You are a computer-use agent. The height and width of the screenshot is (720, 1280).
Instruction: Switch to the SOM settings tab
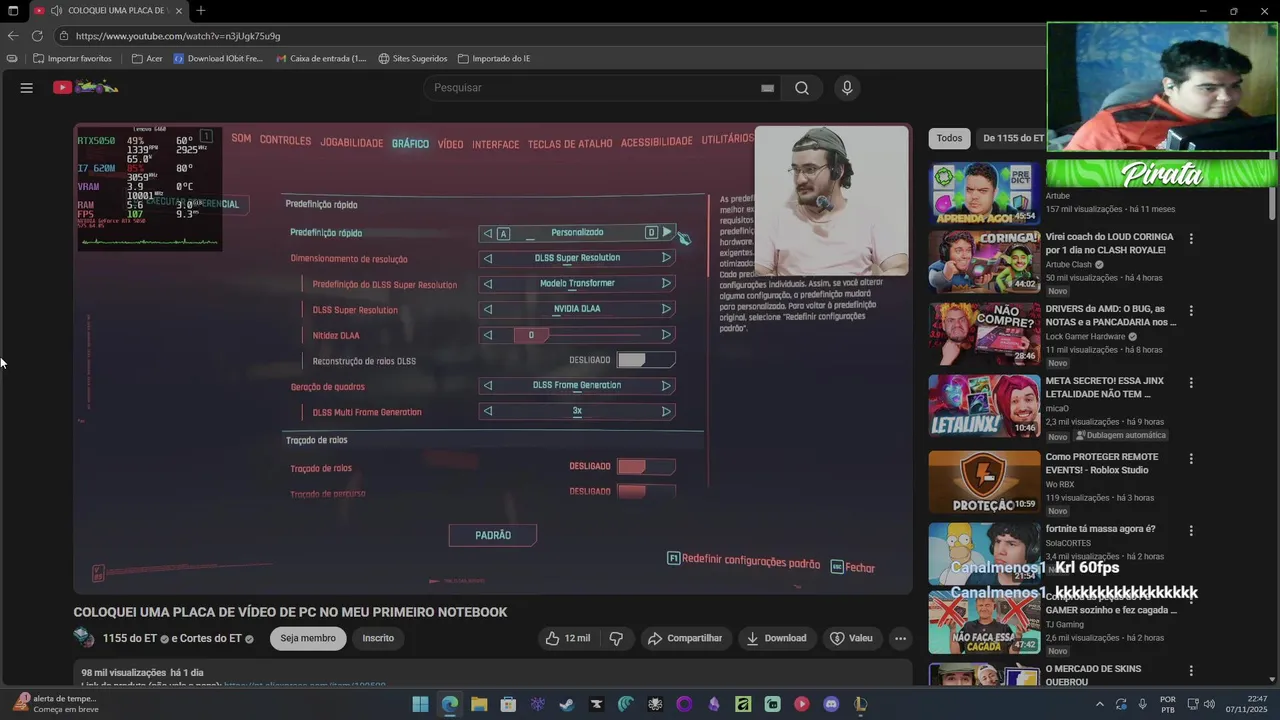pyautogui.click(x=241, y=138)
